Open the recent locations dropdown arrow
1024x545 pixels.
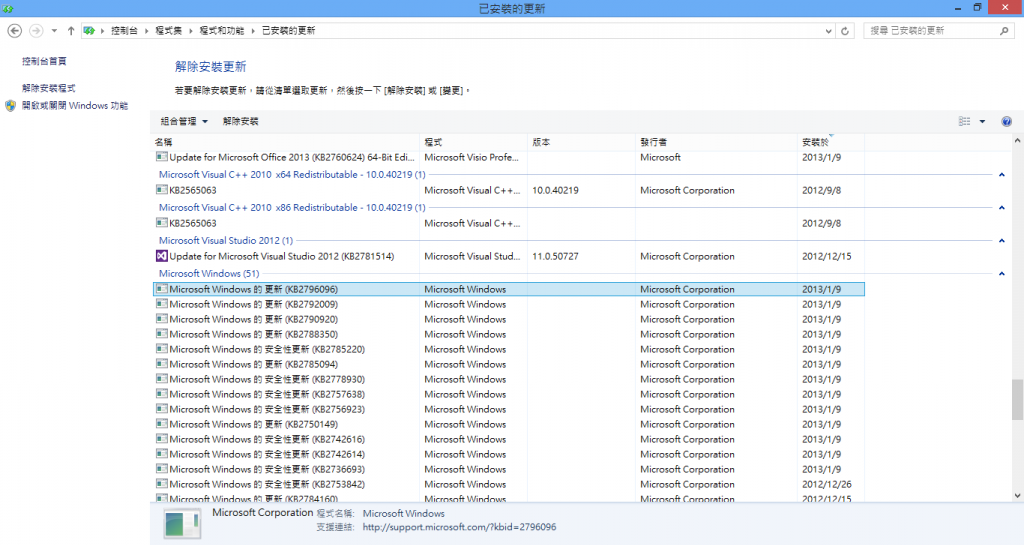tap(54, 31)
